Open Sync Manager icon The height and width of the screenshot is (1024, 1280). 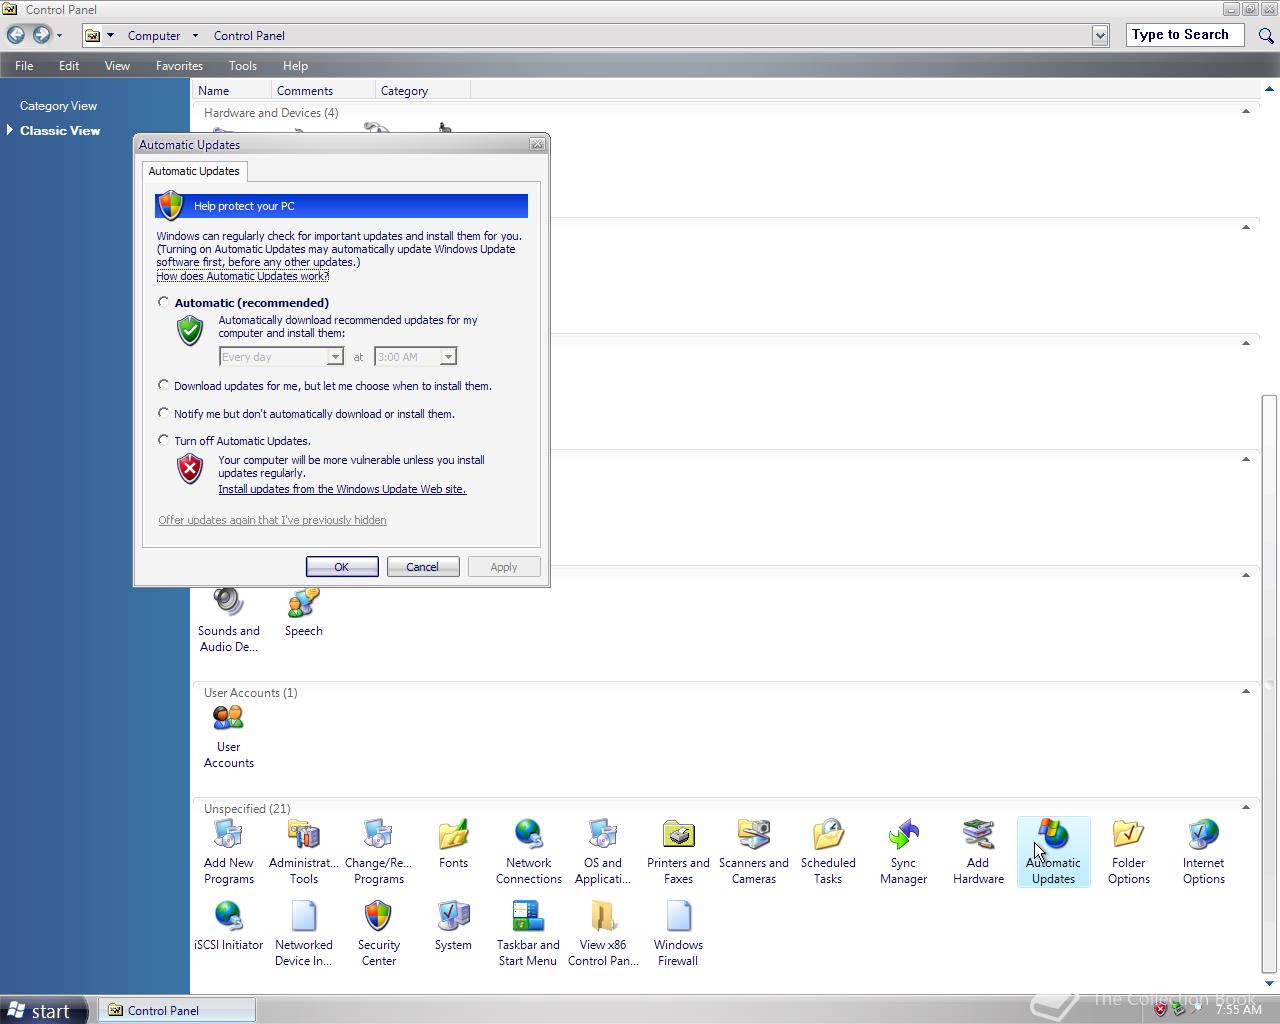click(903, 852)
